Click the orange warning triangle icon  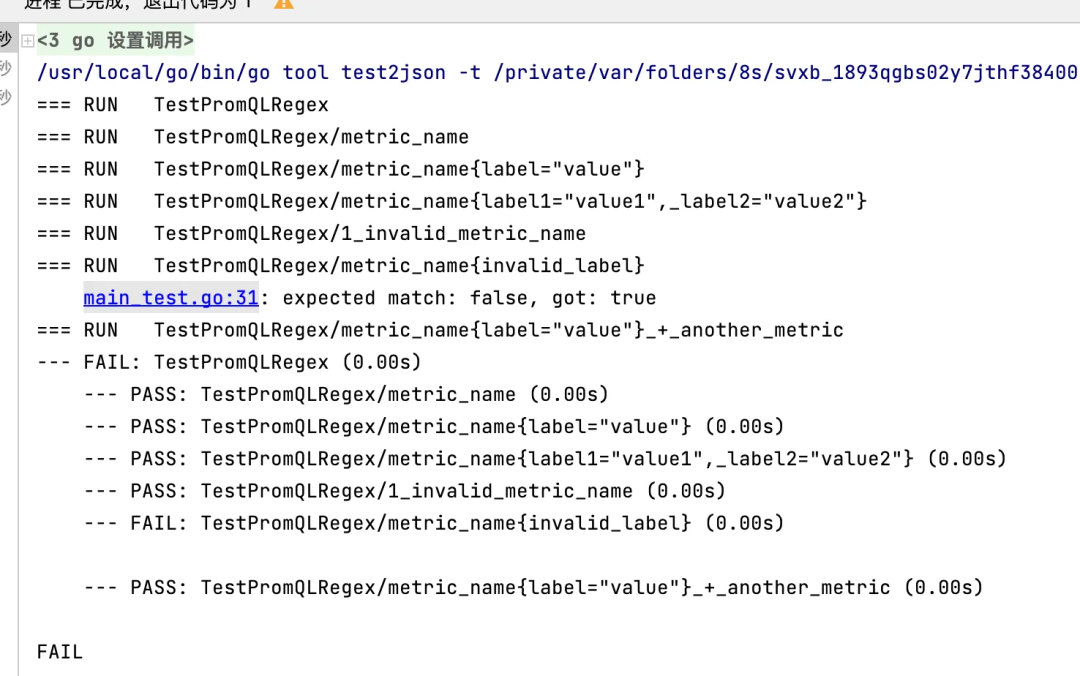[283, 3]
